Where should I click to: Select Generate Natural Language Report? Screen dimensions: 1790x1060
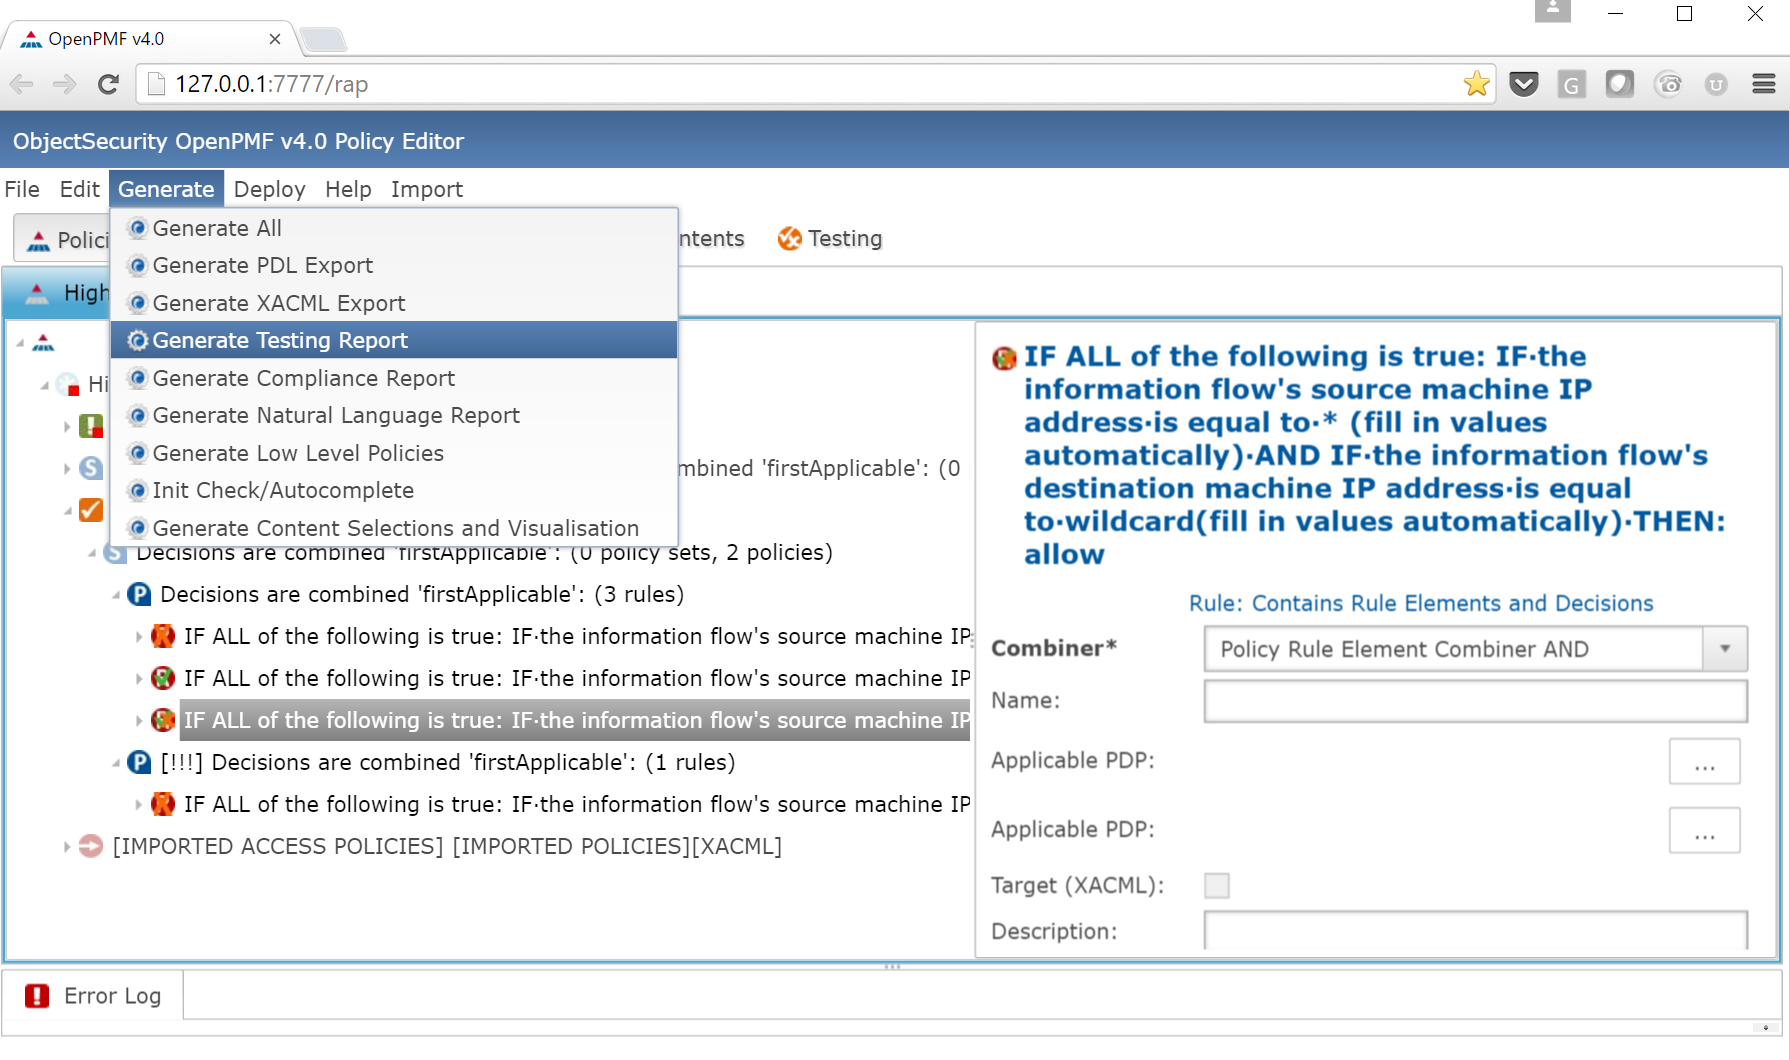pyautogui.click(x=394, y=415)
